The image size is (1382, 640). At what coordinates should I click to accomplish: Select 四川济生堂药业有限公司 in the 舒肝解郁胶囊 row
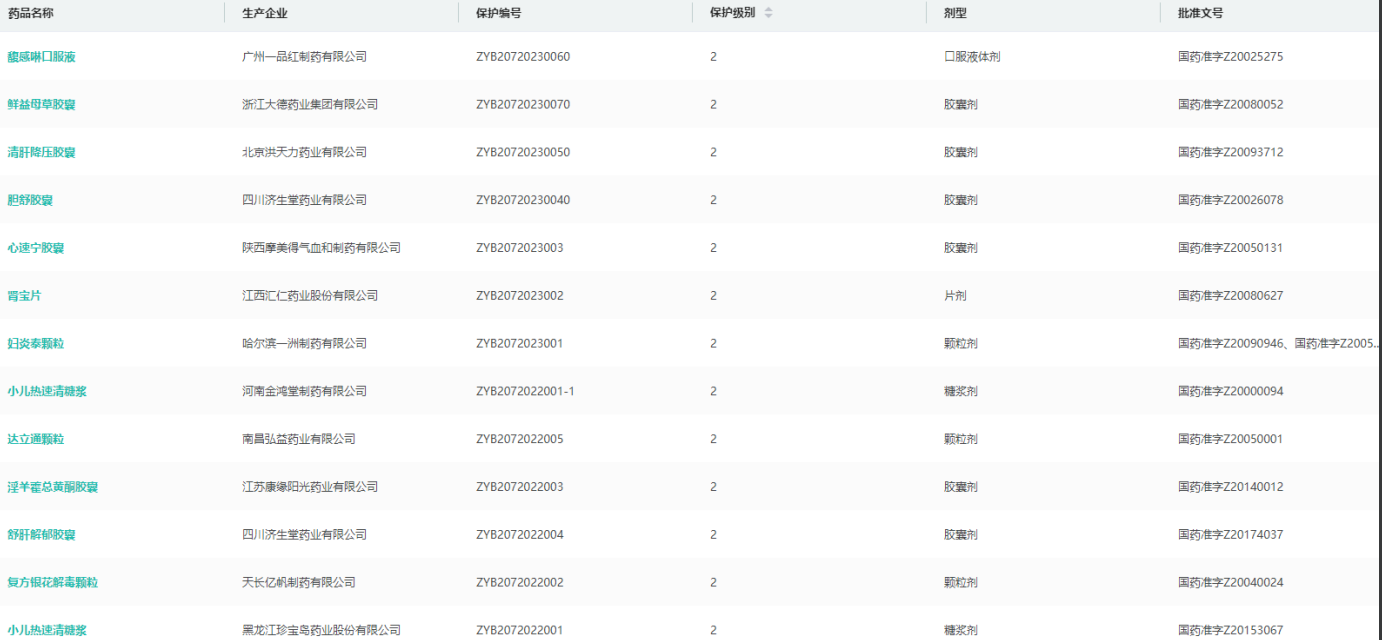(304, 535)
